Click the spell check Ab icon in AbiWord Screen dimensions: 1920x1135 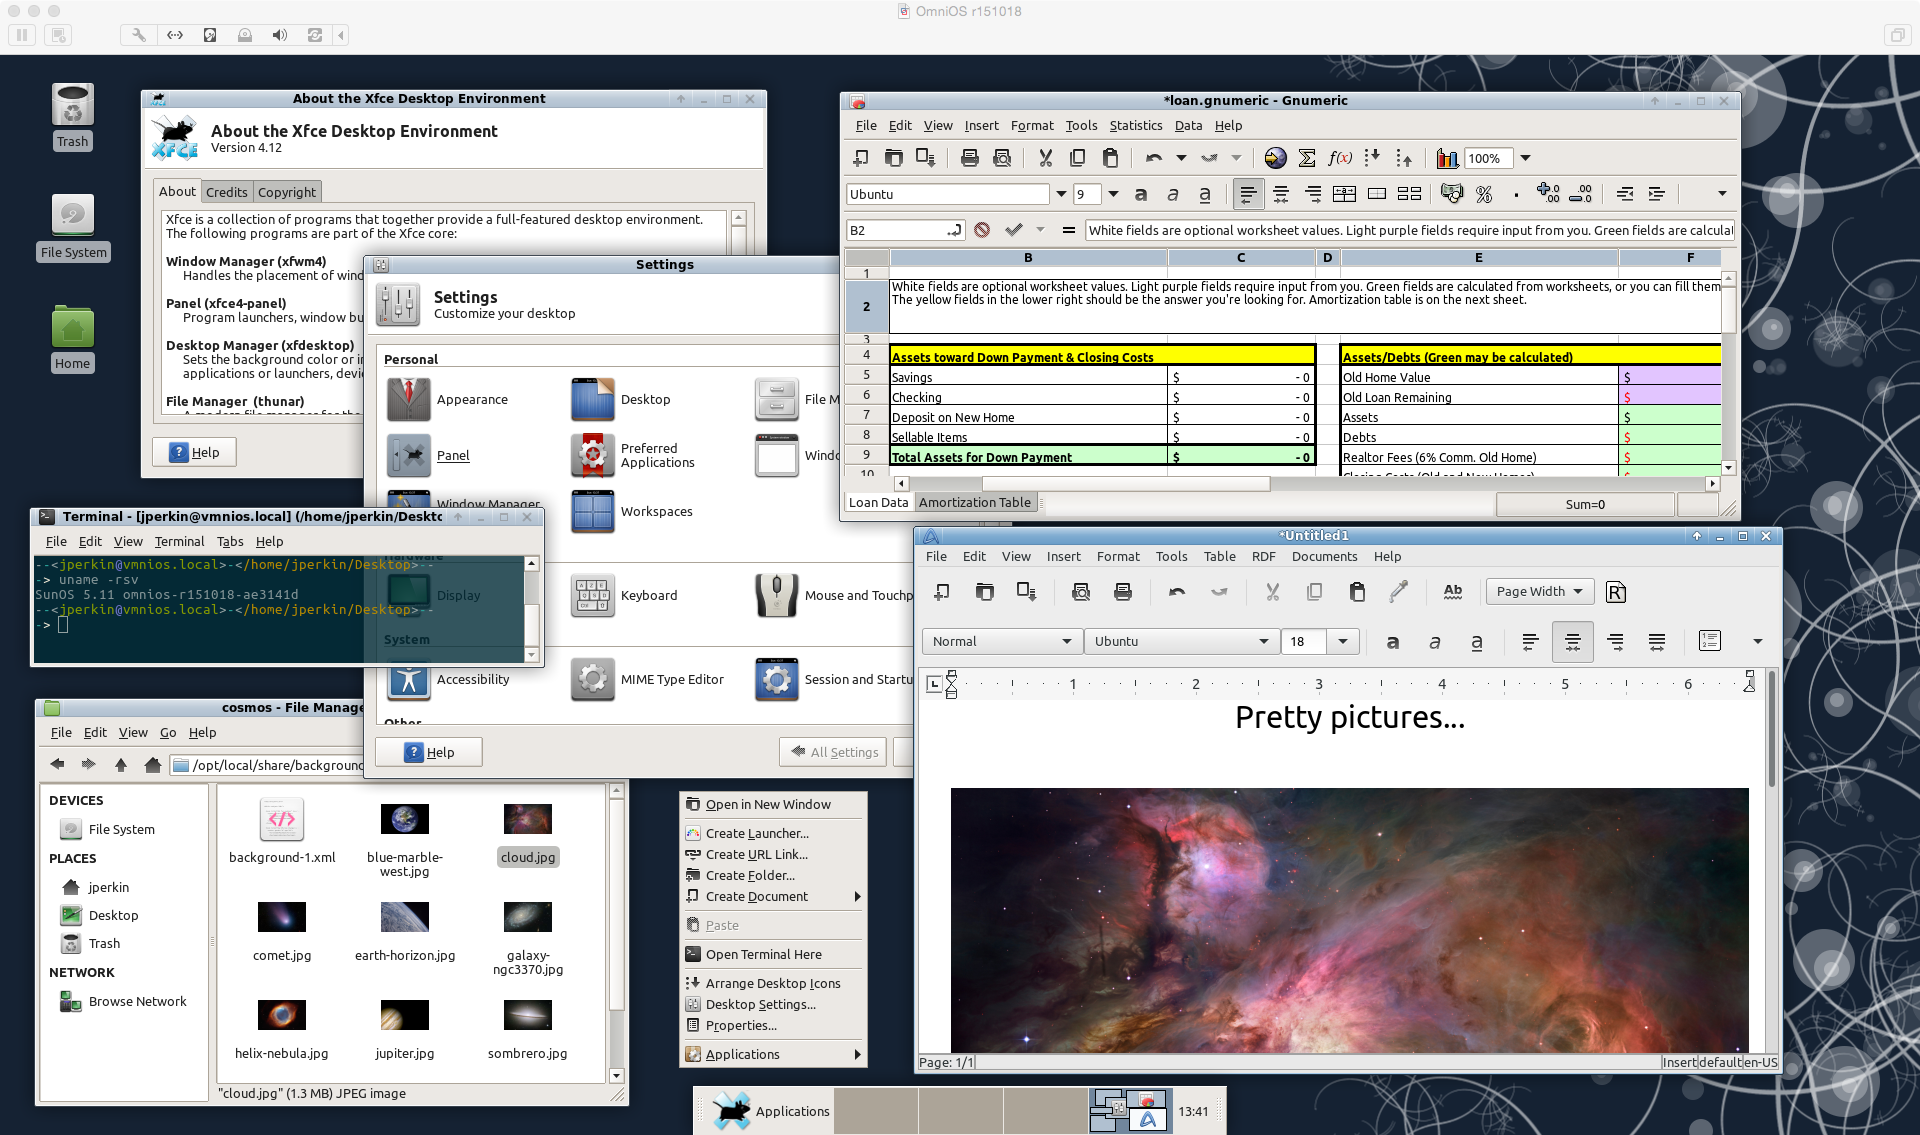coord(1452,592)
